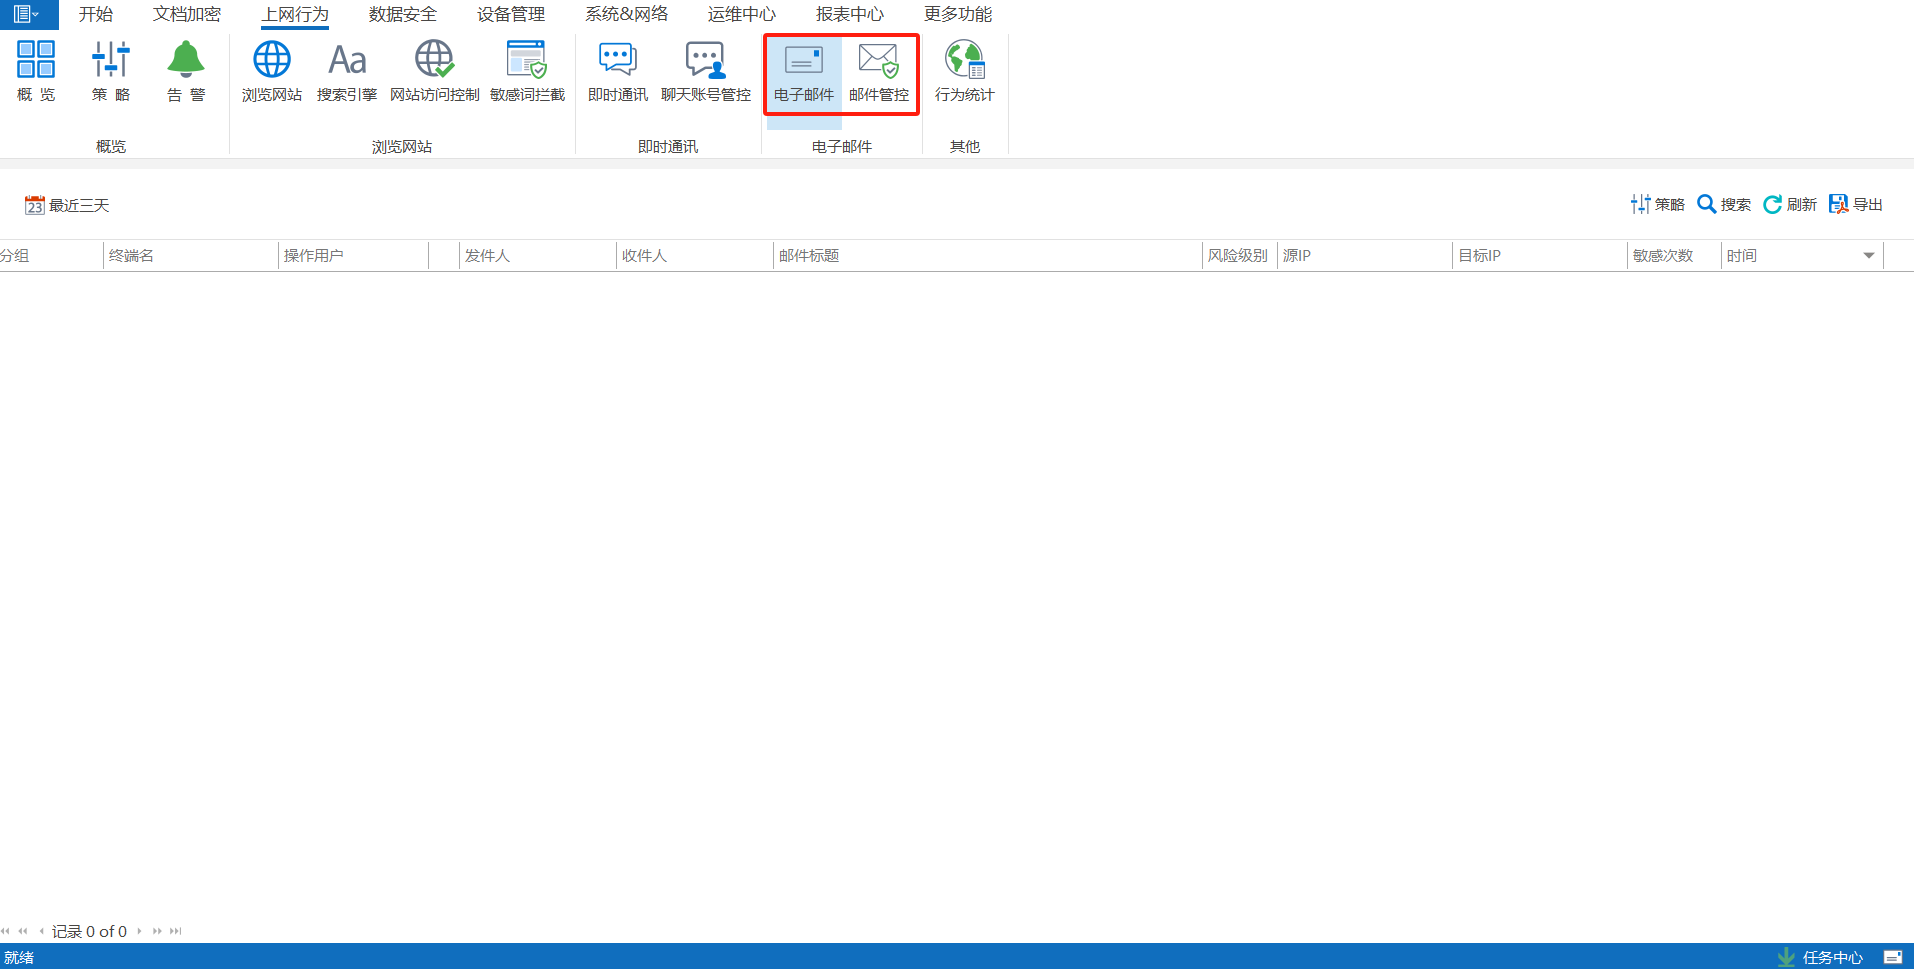
Task: Open 网站访问控制 site access control
Action: pyautogui.click(x=435, y=71)
